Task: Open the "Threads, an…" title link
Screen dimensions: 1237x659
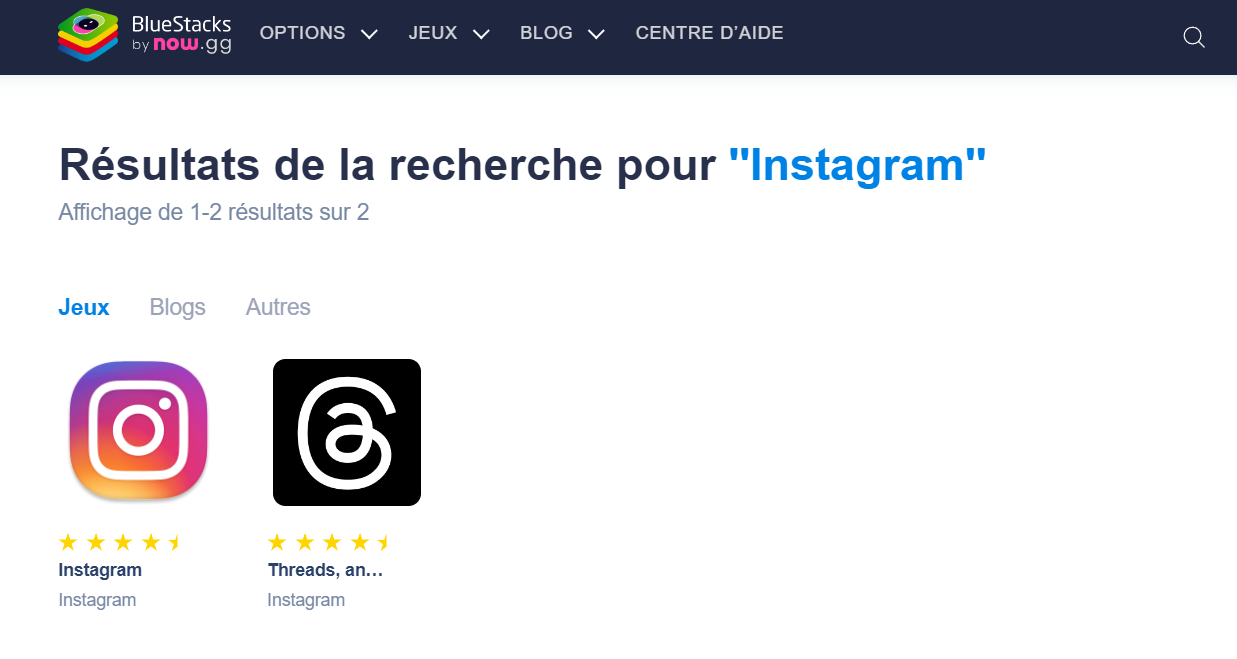Action: 326,570
